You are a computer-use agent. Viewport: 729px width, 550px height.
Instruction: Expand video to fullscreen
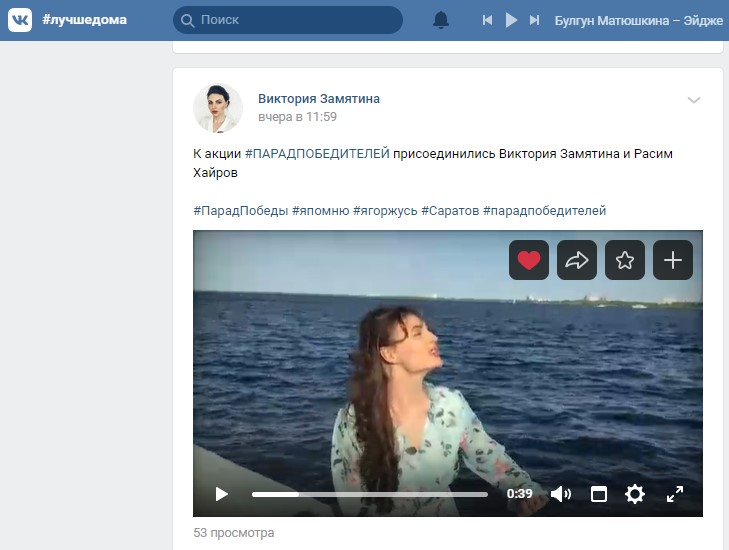675,494
